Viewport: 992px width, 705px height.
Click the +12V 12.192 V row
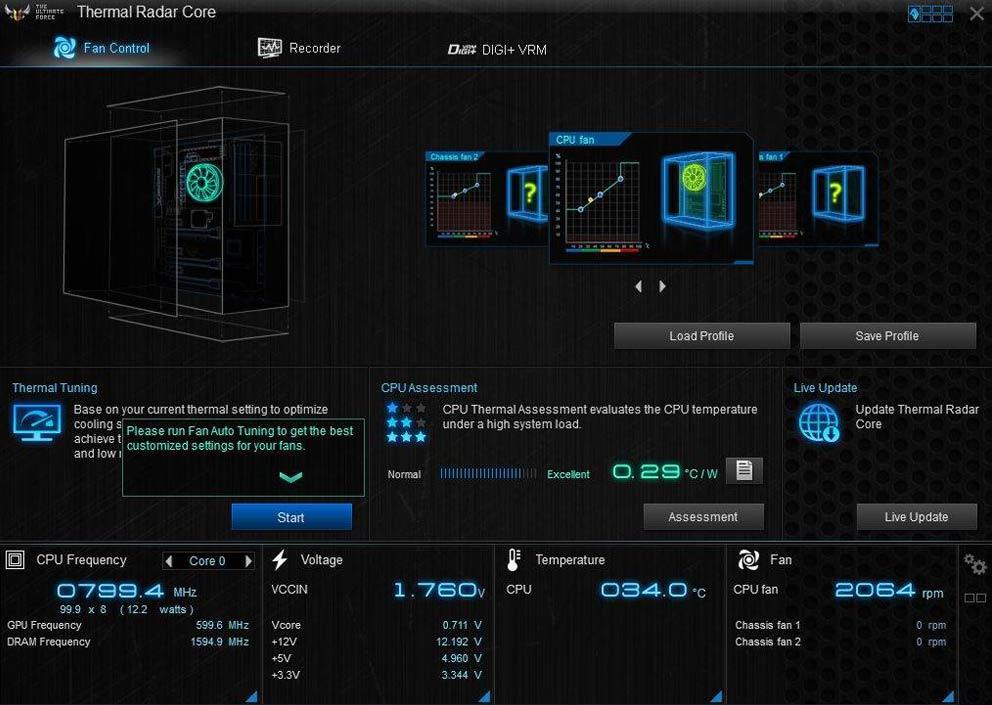point(377,642)
